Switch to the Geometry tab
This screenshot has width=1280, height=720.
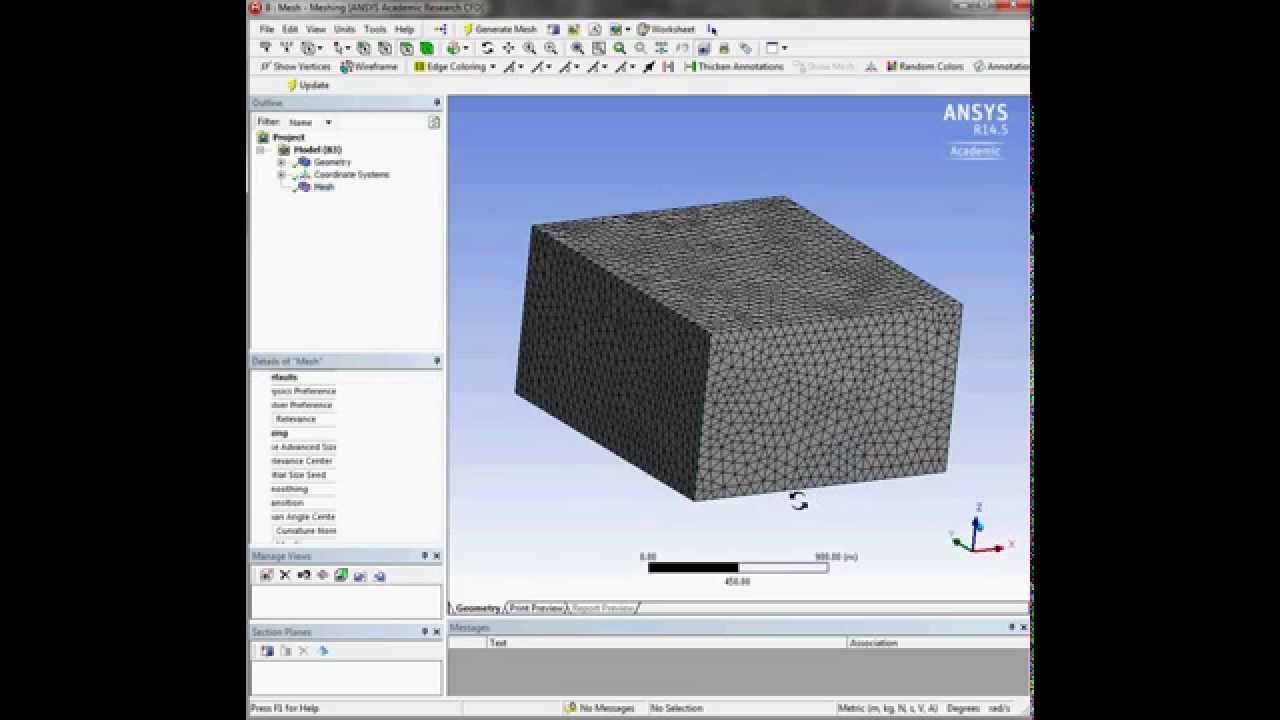click(x=477, y=608)
